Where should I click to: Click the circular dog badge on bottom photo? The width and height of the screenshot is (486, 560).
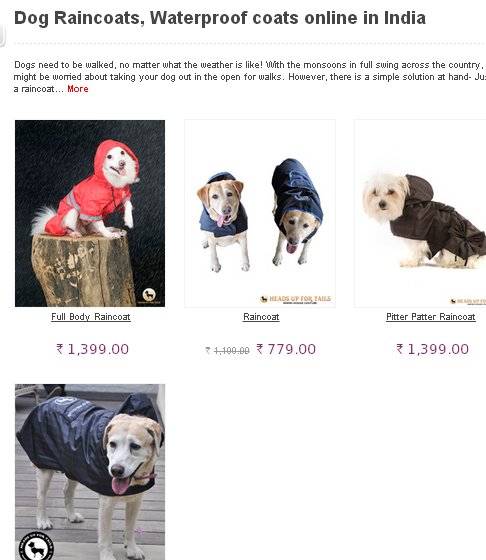pyautogui.click(x=36, y=546)
